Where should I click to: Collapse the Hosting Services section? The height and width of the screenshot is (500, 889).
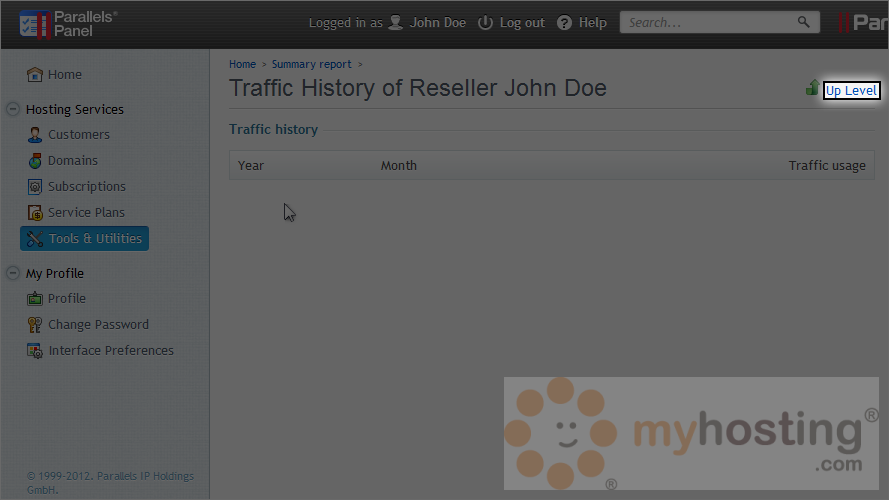(x=13, y=109)
